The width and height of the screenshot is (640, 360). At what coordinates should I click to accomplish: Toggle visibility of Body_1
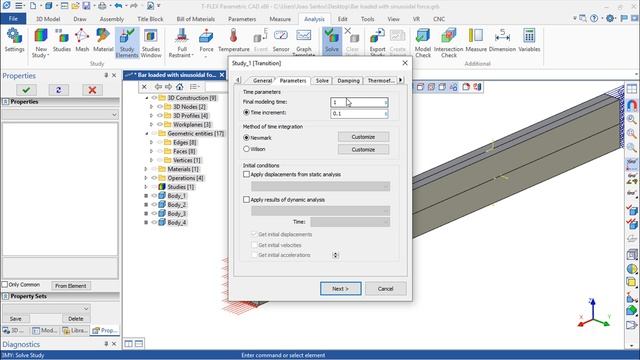tap(154, 196)
